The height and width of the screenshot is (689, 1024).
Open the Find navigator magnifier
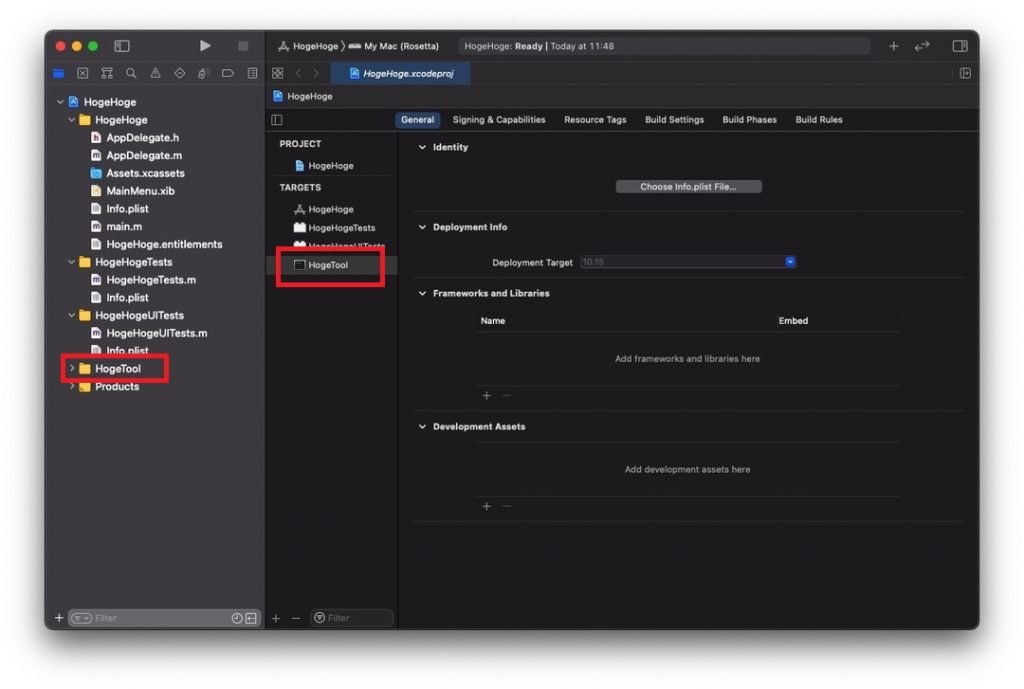(x=131, y=73)
